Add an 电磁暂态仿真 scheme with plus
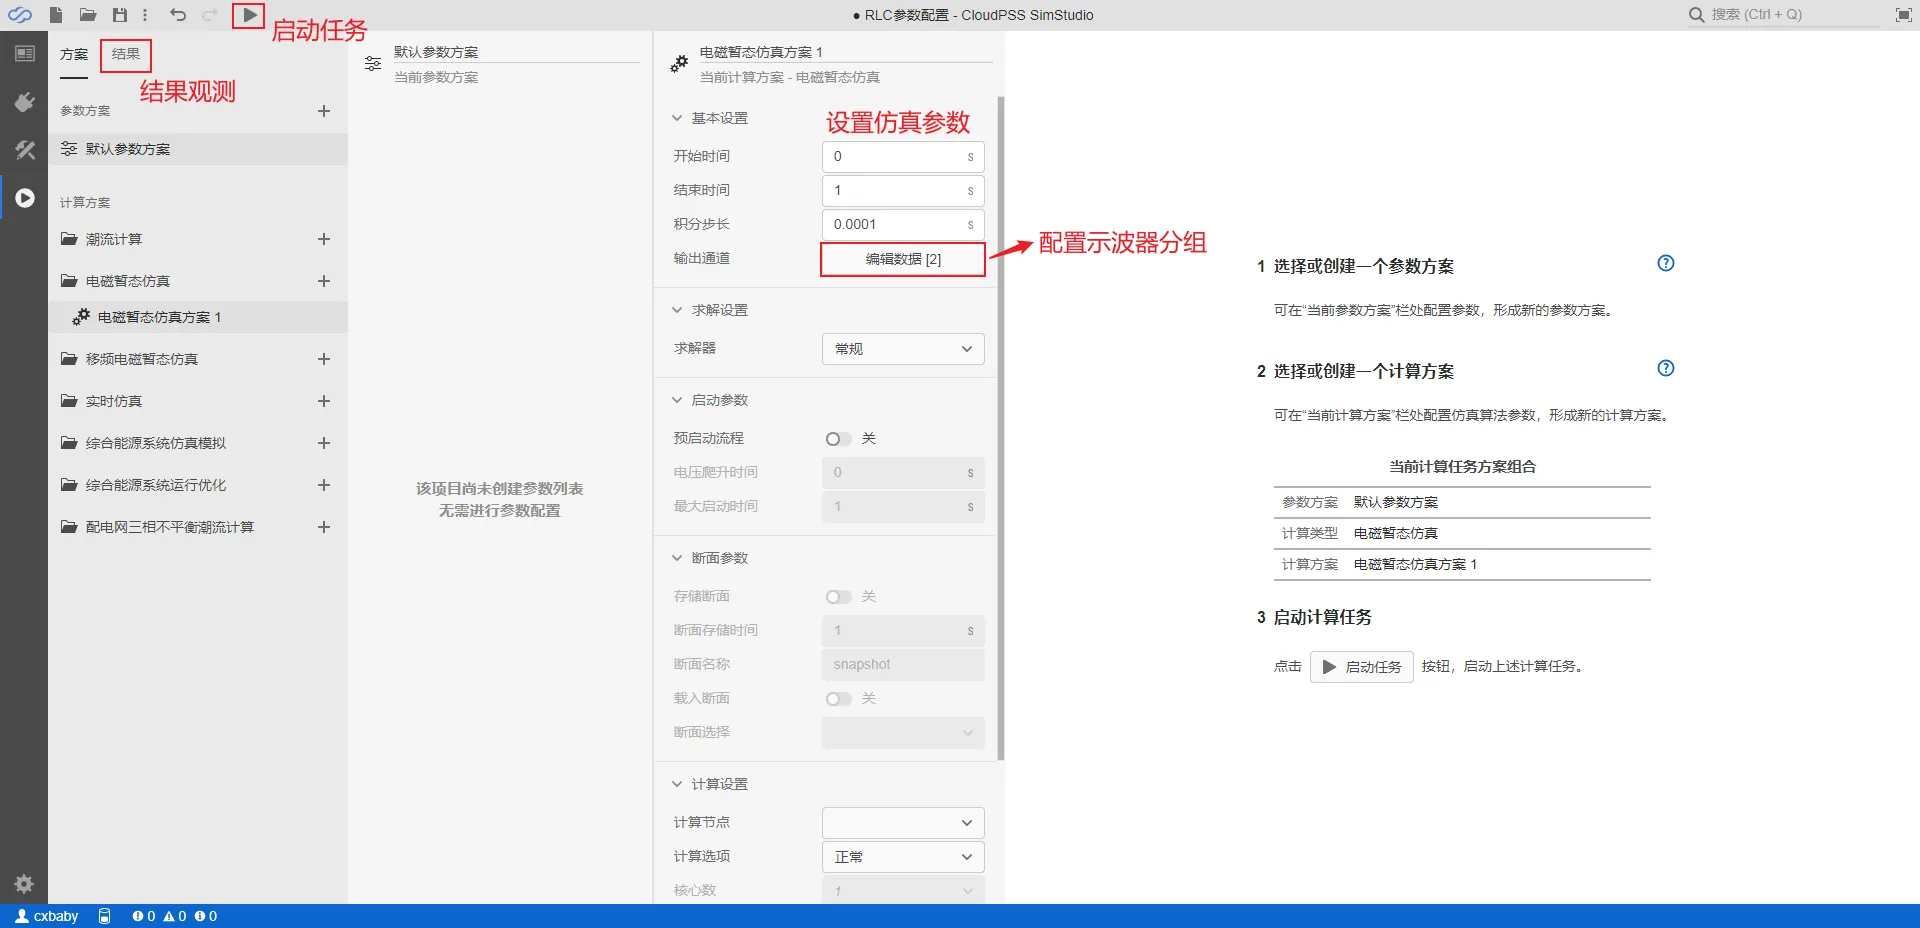Viewport: 1920px width, 928px height. pos(324,281)
